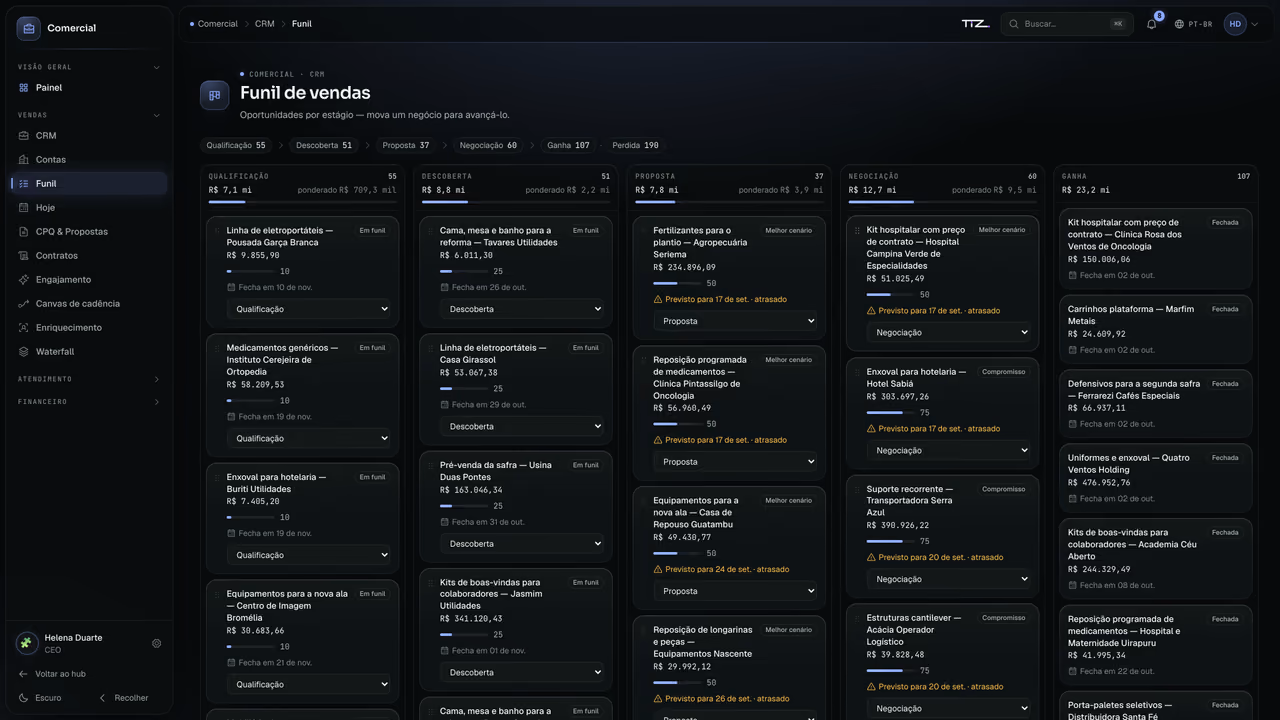
Task: Open the Waterfall sidebar item
Action: (88, 351)
